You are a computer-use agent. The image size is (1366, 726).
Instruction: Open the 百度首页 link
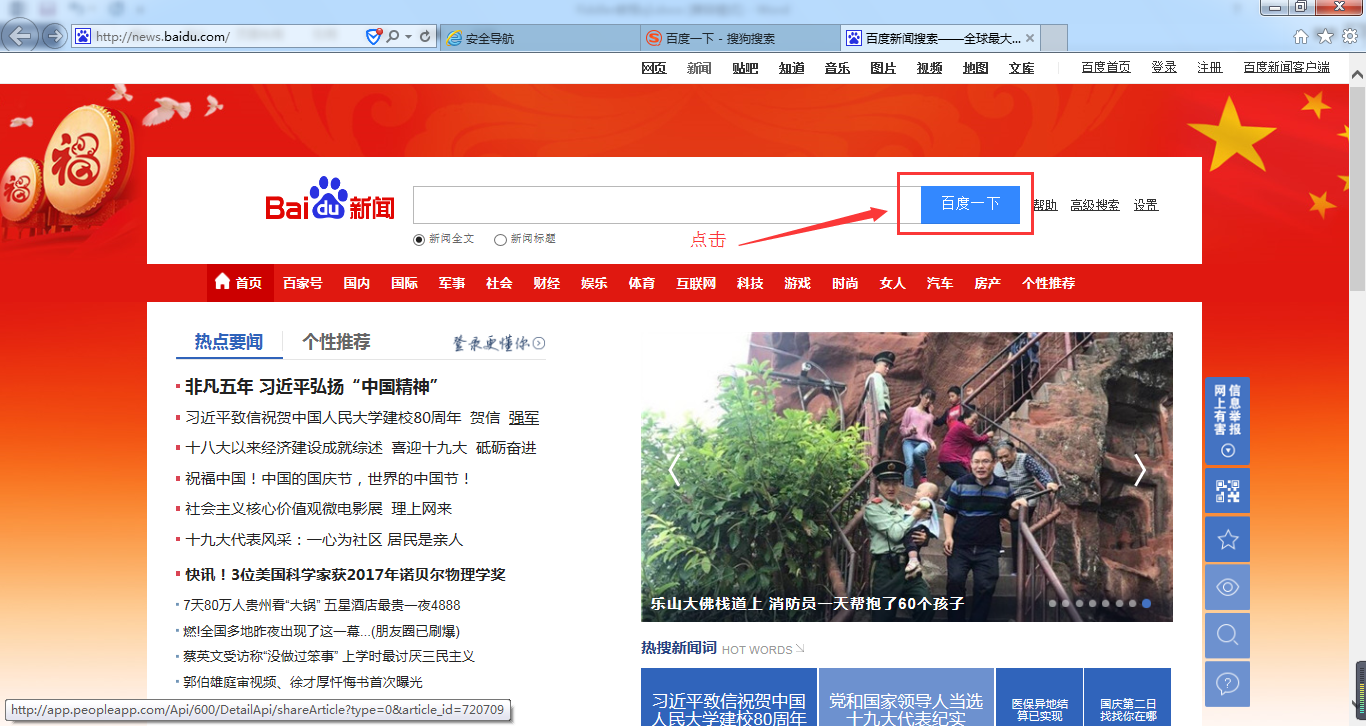pyautogui.click(x=1106, y=67)
